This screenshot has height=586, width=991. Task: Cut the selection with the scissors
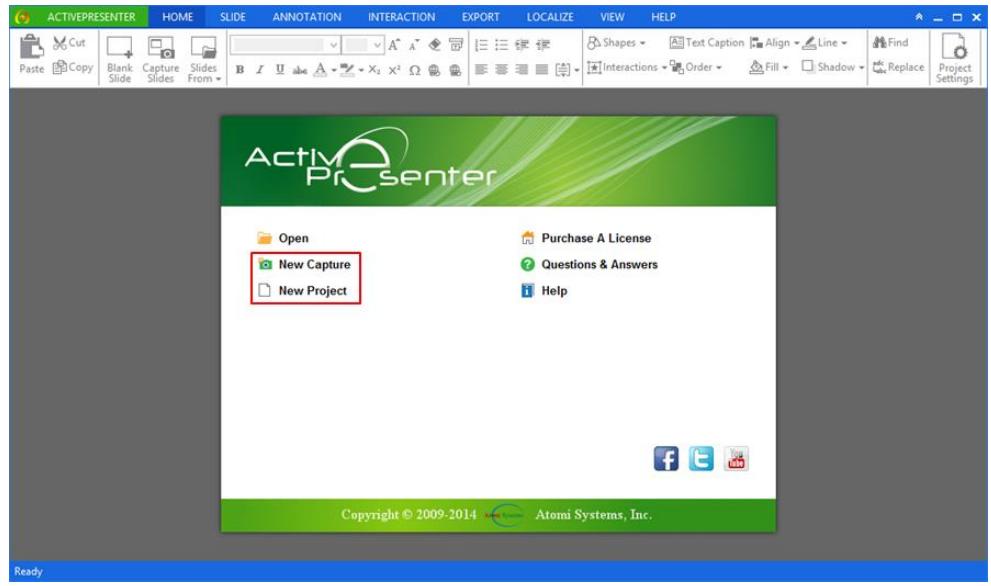pos(69,43)
